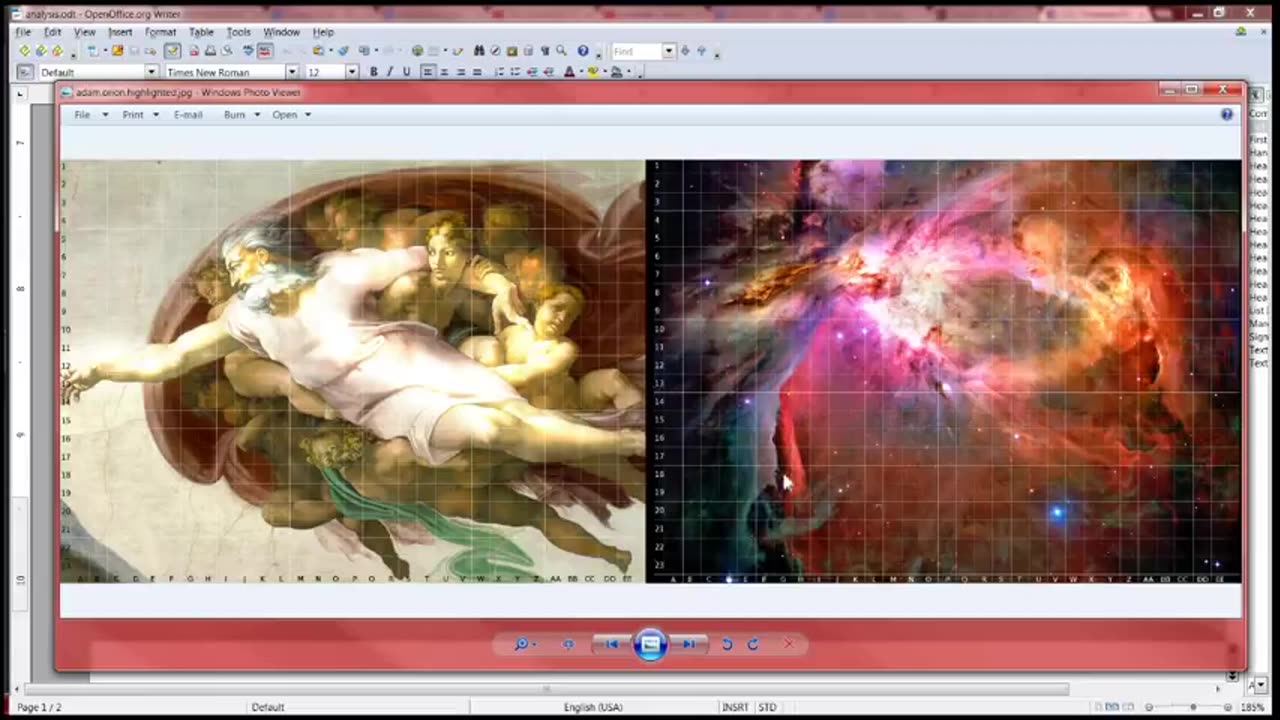Align text left in Writer toolbar

(428, 72)
